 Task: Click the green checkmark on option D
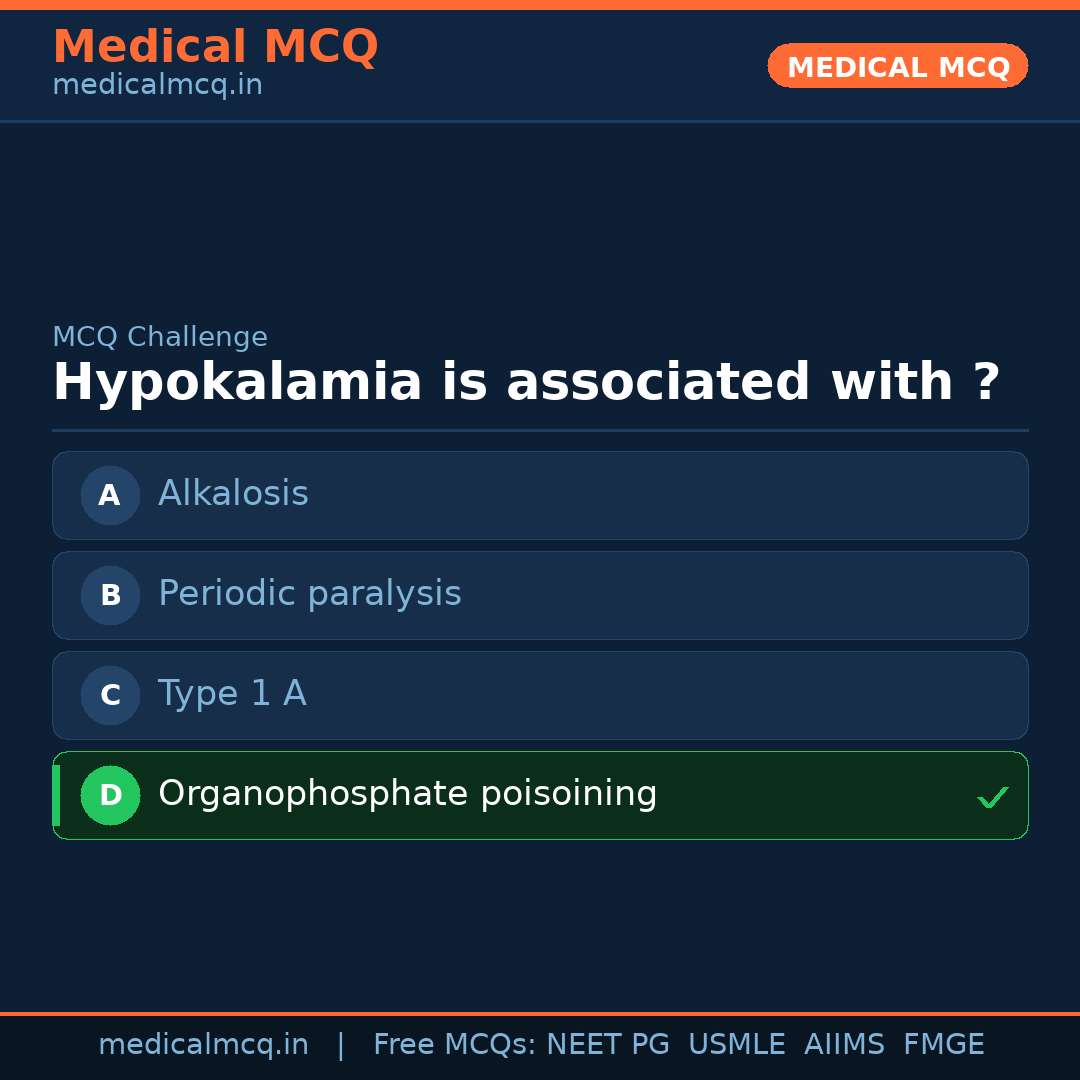pyautogui.click(x=992, y=797)
